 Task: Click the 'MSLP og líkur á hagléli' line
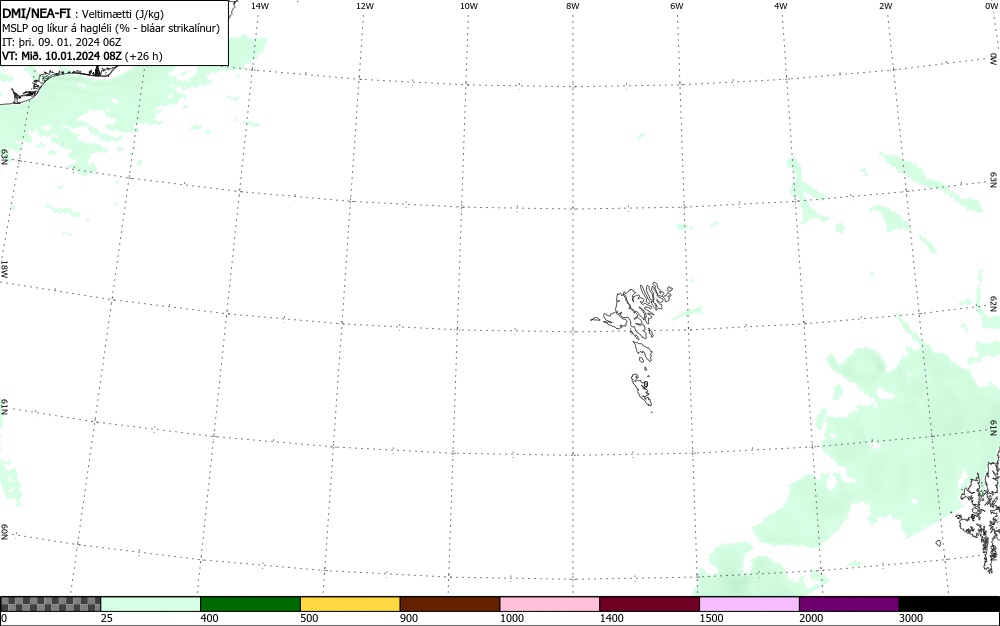point(110,28)
